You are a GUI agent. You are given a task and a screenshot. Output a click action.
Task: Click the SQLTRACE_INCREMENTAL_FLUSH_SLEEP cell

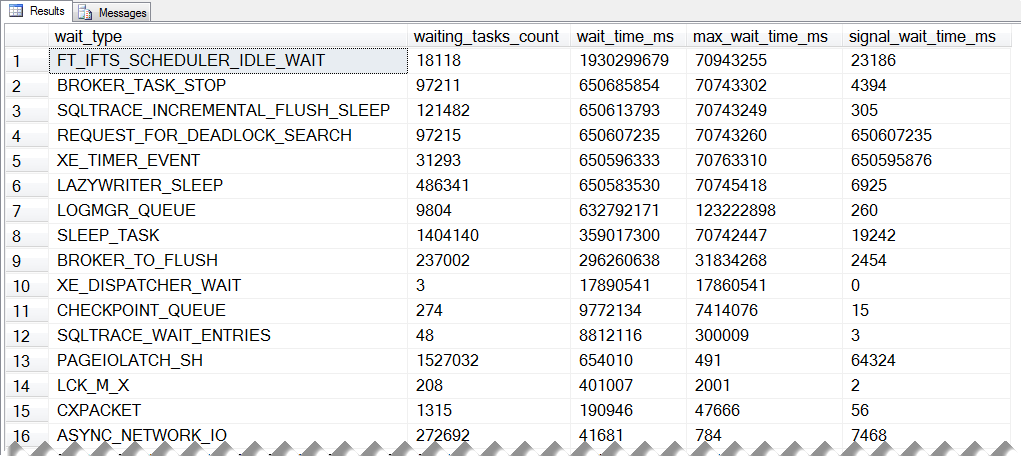tap(229, 111)
